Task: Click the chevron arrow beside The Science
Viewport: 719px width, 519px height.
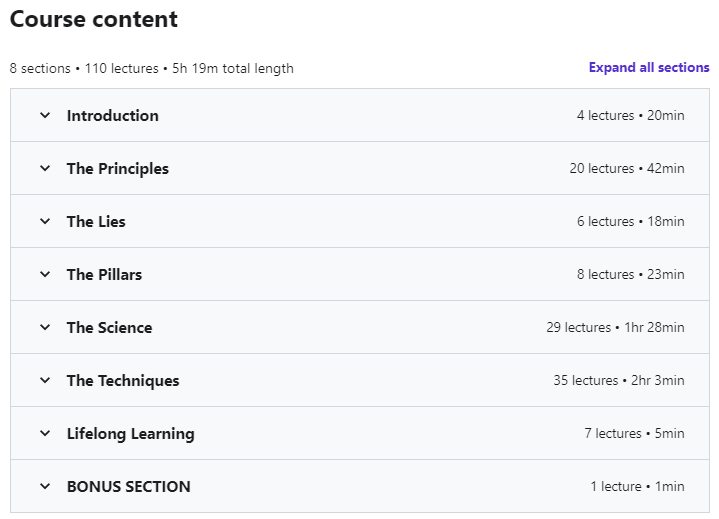Action: (45, 327)
